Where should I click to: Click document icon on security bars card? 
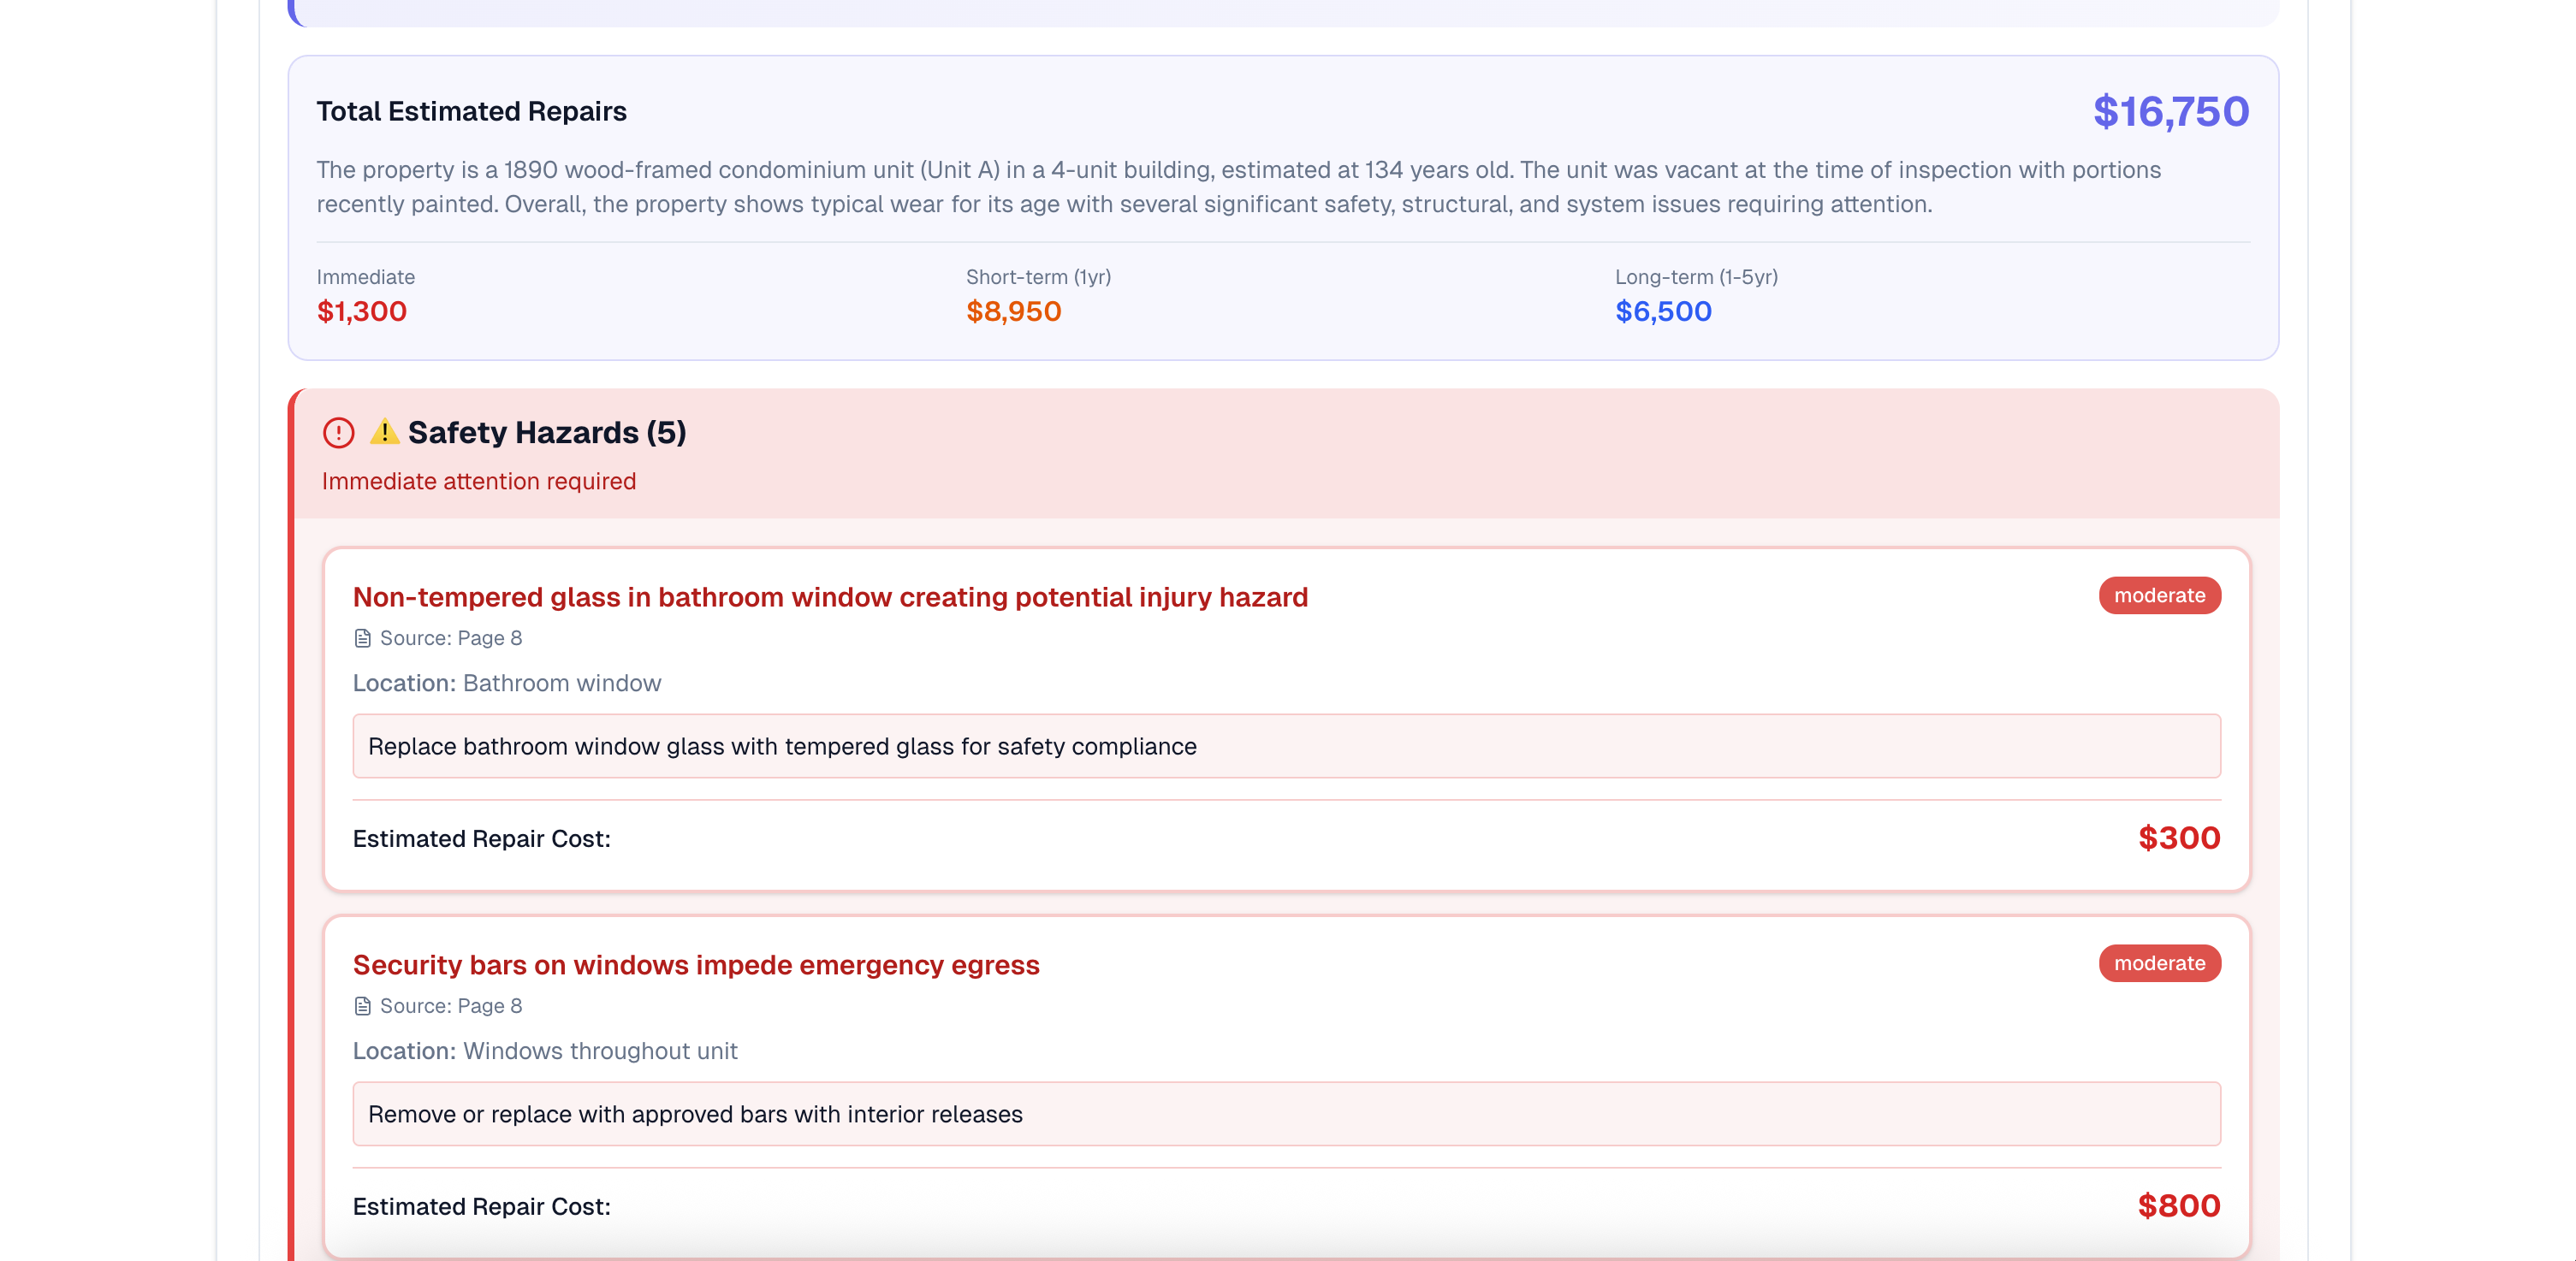pos(362,1006)
